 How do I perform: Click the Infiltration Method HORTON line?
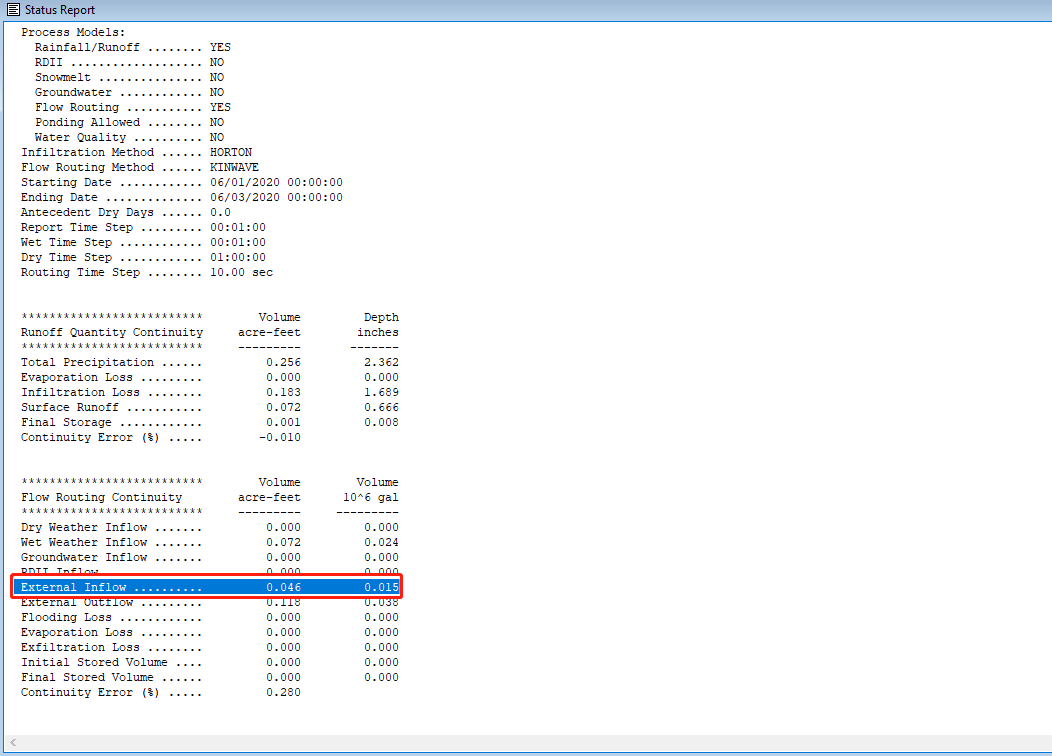[x=130, y=152]
